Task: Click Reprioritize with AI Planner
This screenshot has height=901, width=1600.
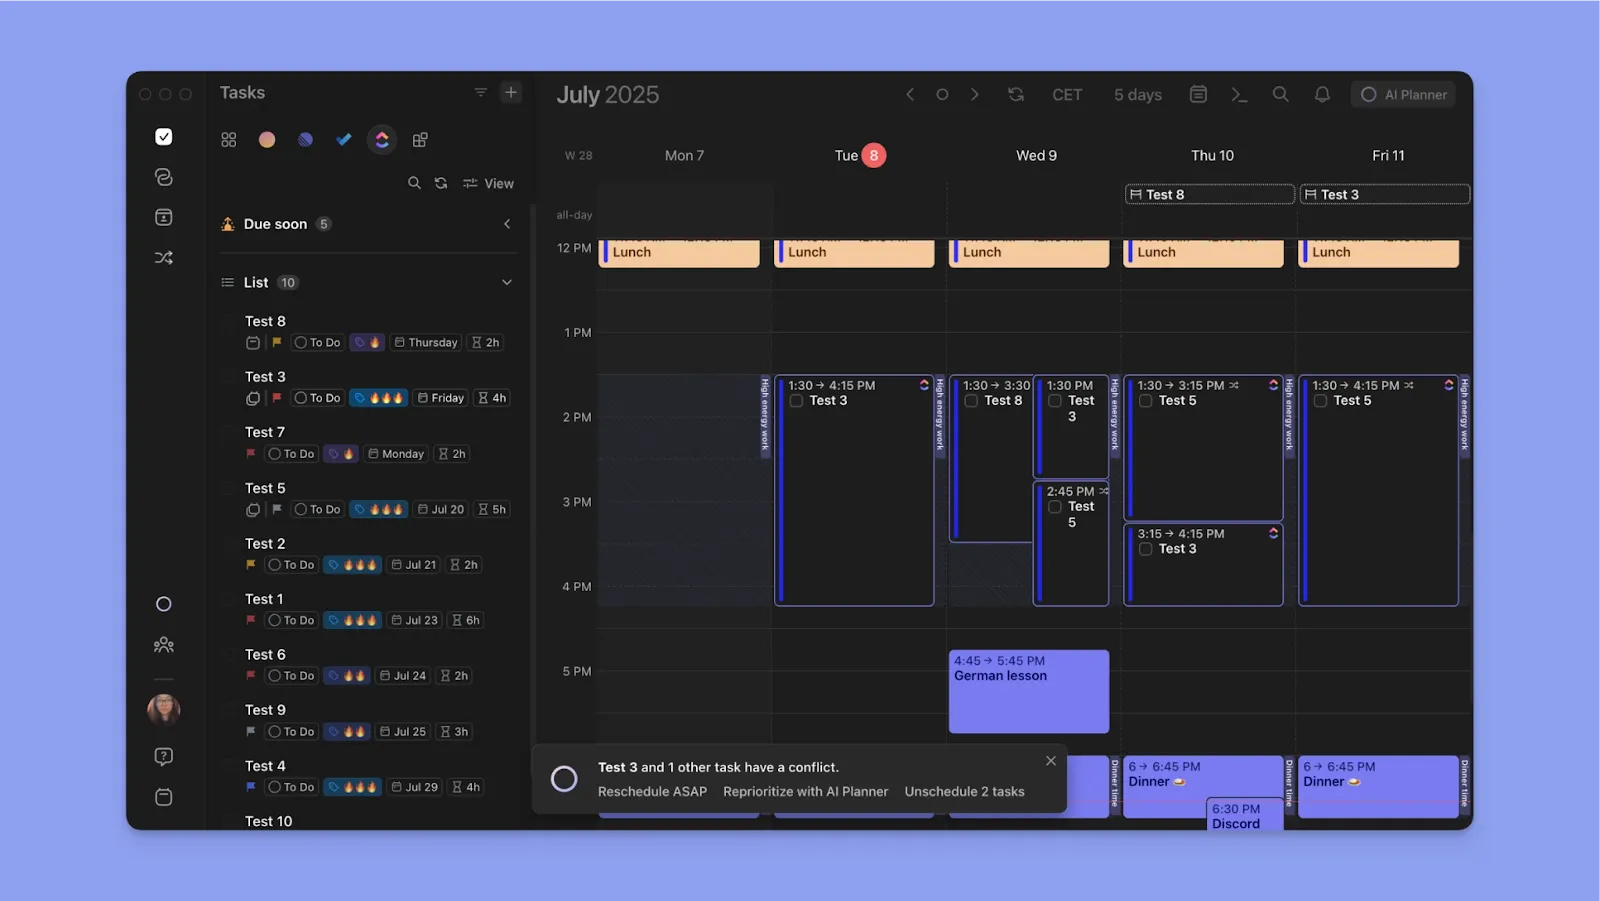Action: [x=805, y=792]
